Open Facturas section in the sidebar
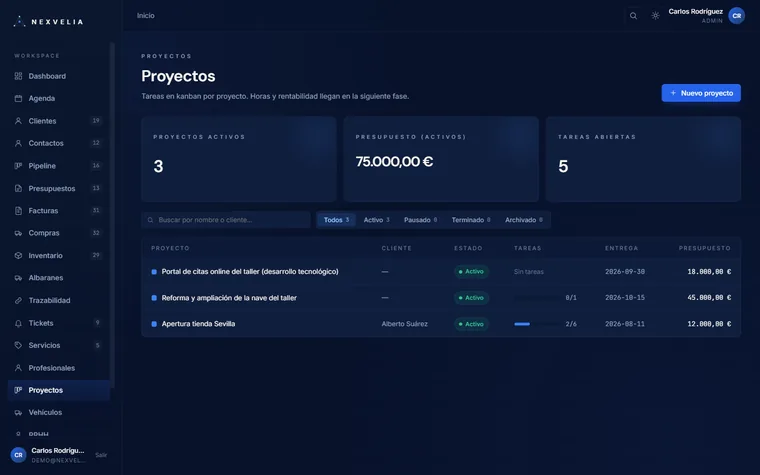 tap(59, 210)
